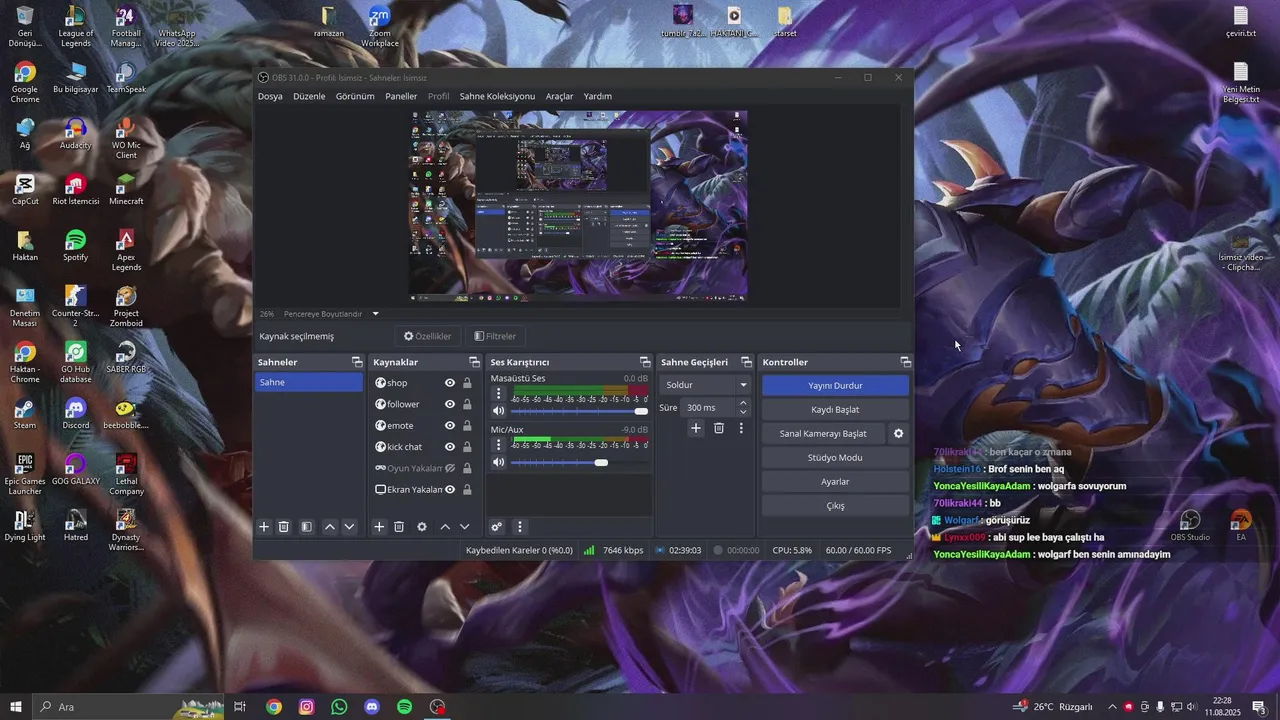Open Discord from the taskbar
Viewport: 1280px width, 720px height.
[372, 707]
